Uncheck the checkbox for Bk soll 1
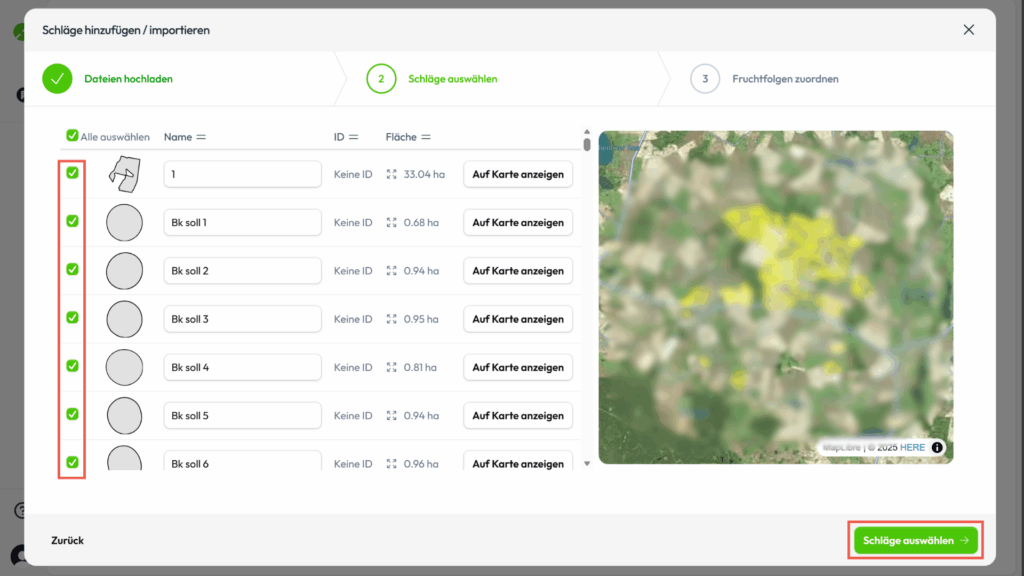 click(x=72, y=221)
